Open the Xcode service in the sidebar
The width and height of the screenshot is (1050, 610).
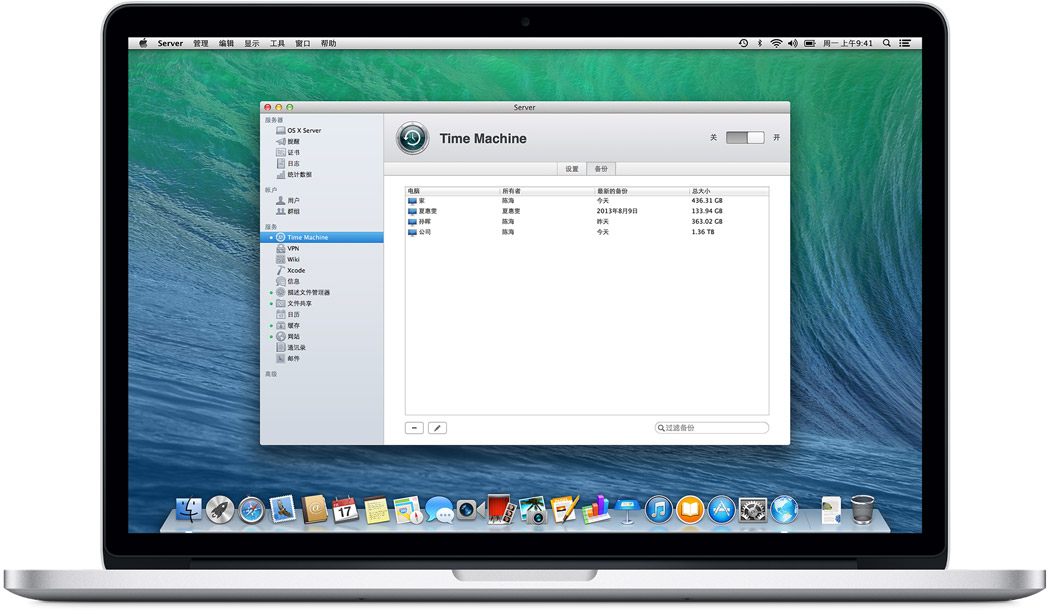point(291,271)
